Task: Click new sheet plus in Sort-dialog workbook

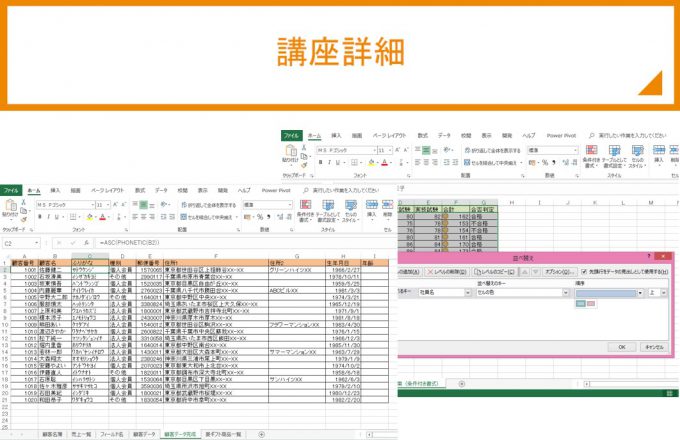Action: pos(461,384)
